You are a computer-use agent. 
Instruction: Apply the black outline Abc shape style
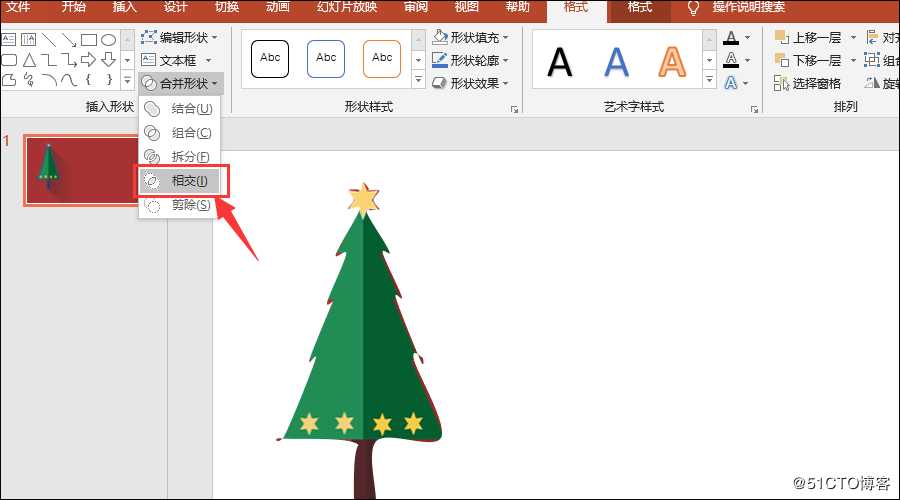pyautogui.click(x=270, y=59)
